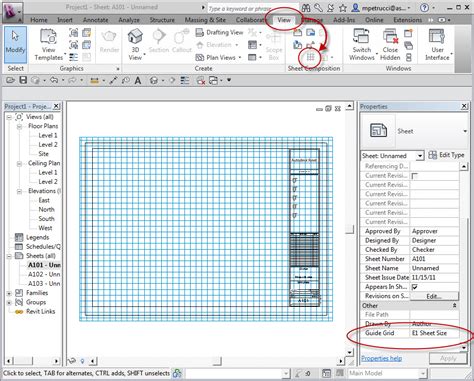Toggle the Appears In Sheet List checkbox
The height and width of the screenshot is (381, 474).
tap(415, 287)
